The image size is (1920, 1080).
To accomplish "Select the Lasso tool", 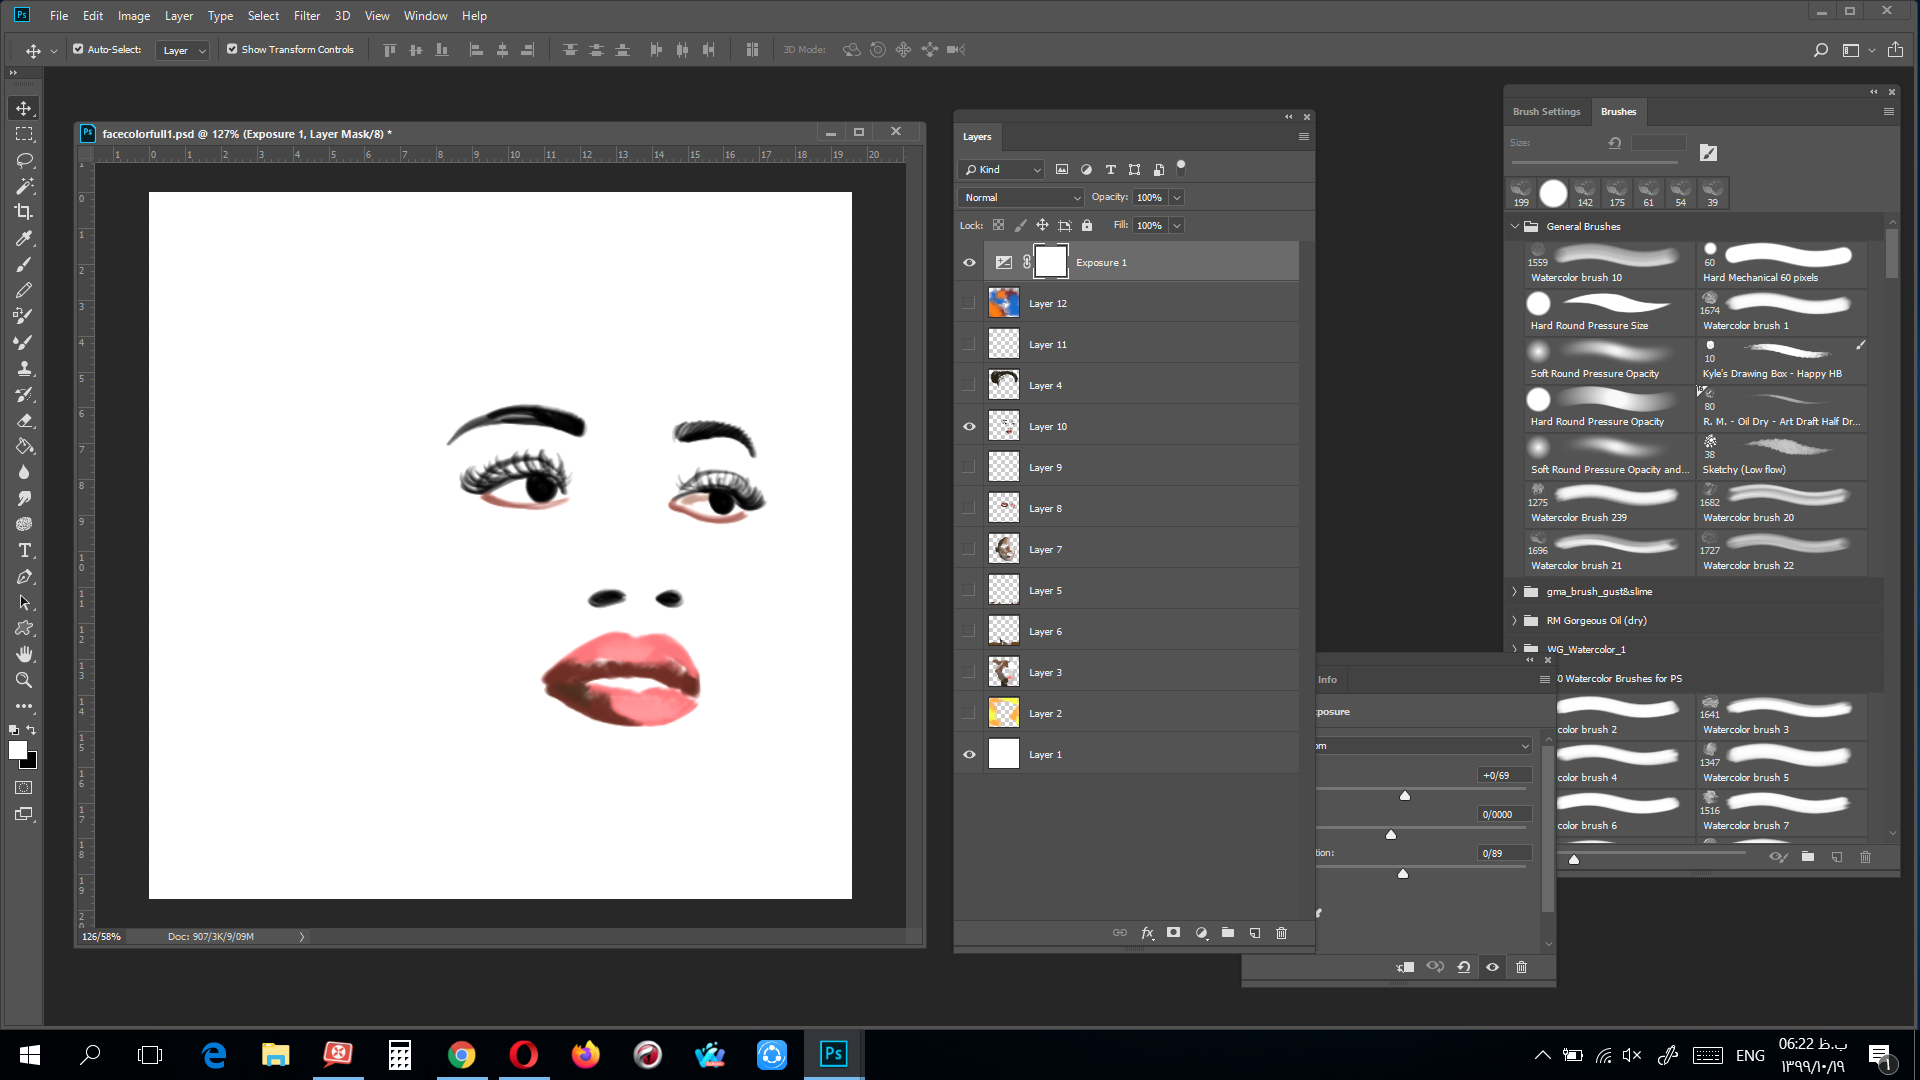I will pyautogui.click(x=24, y=160).
